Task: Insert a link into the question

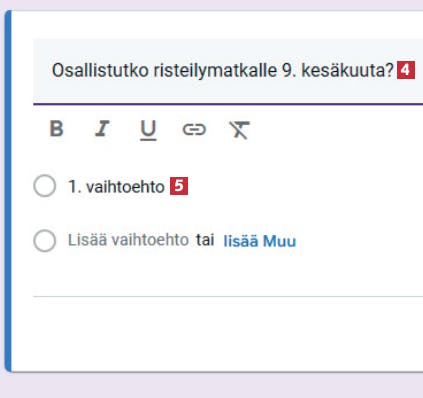Action: coord(194,129)
